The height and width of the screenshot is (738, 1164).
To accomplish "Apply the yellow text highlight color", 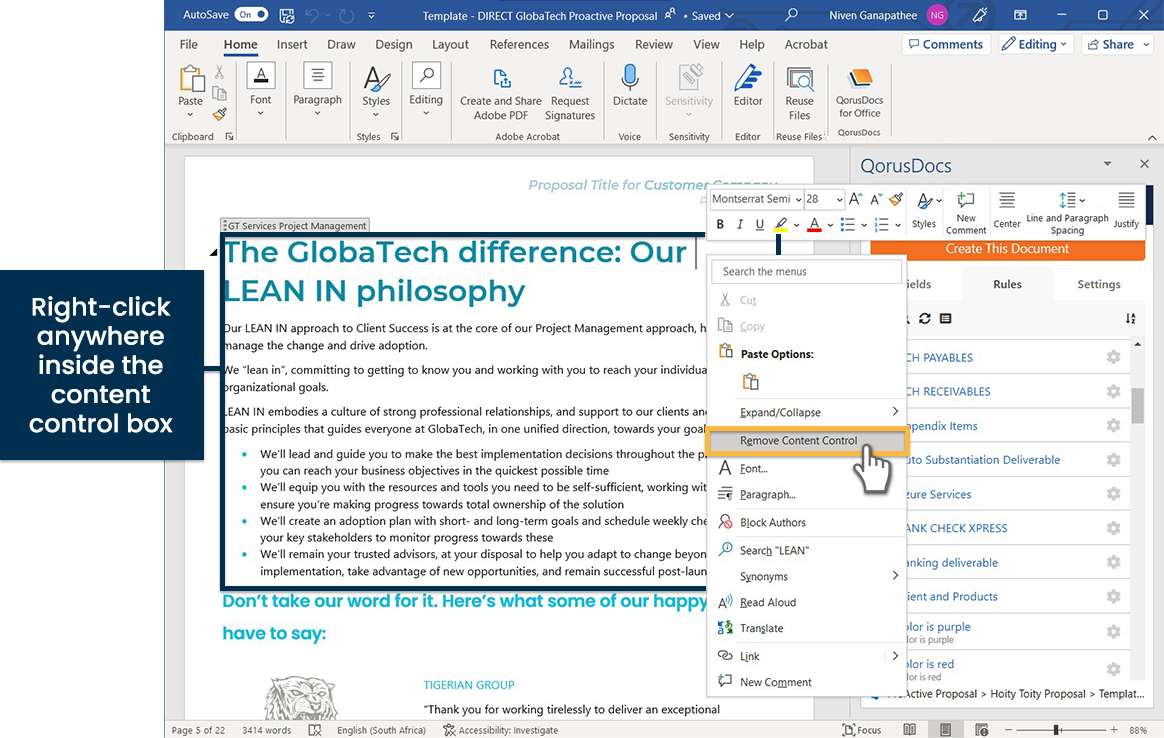I will (x=780, y=224).
